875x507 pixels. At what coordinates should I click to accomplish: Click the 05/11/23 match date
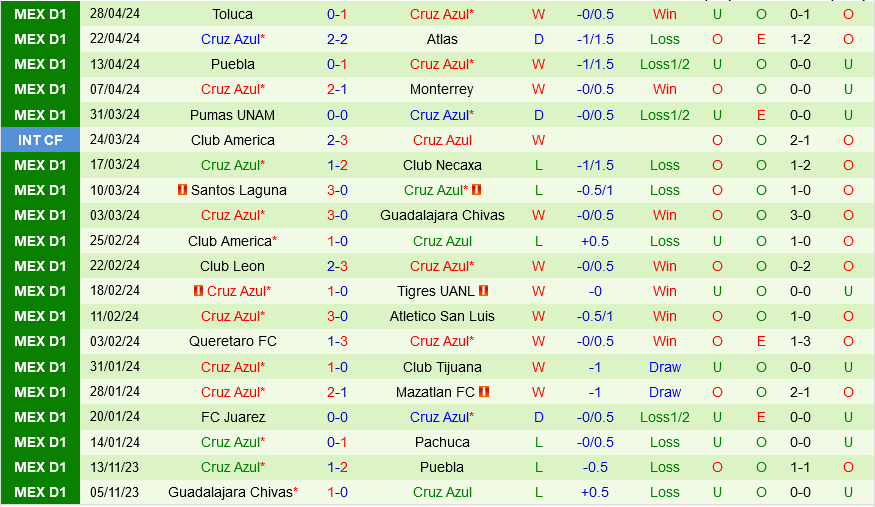point(116,492)
